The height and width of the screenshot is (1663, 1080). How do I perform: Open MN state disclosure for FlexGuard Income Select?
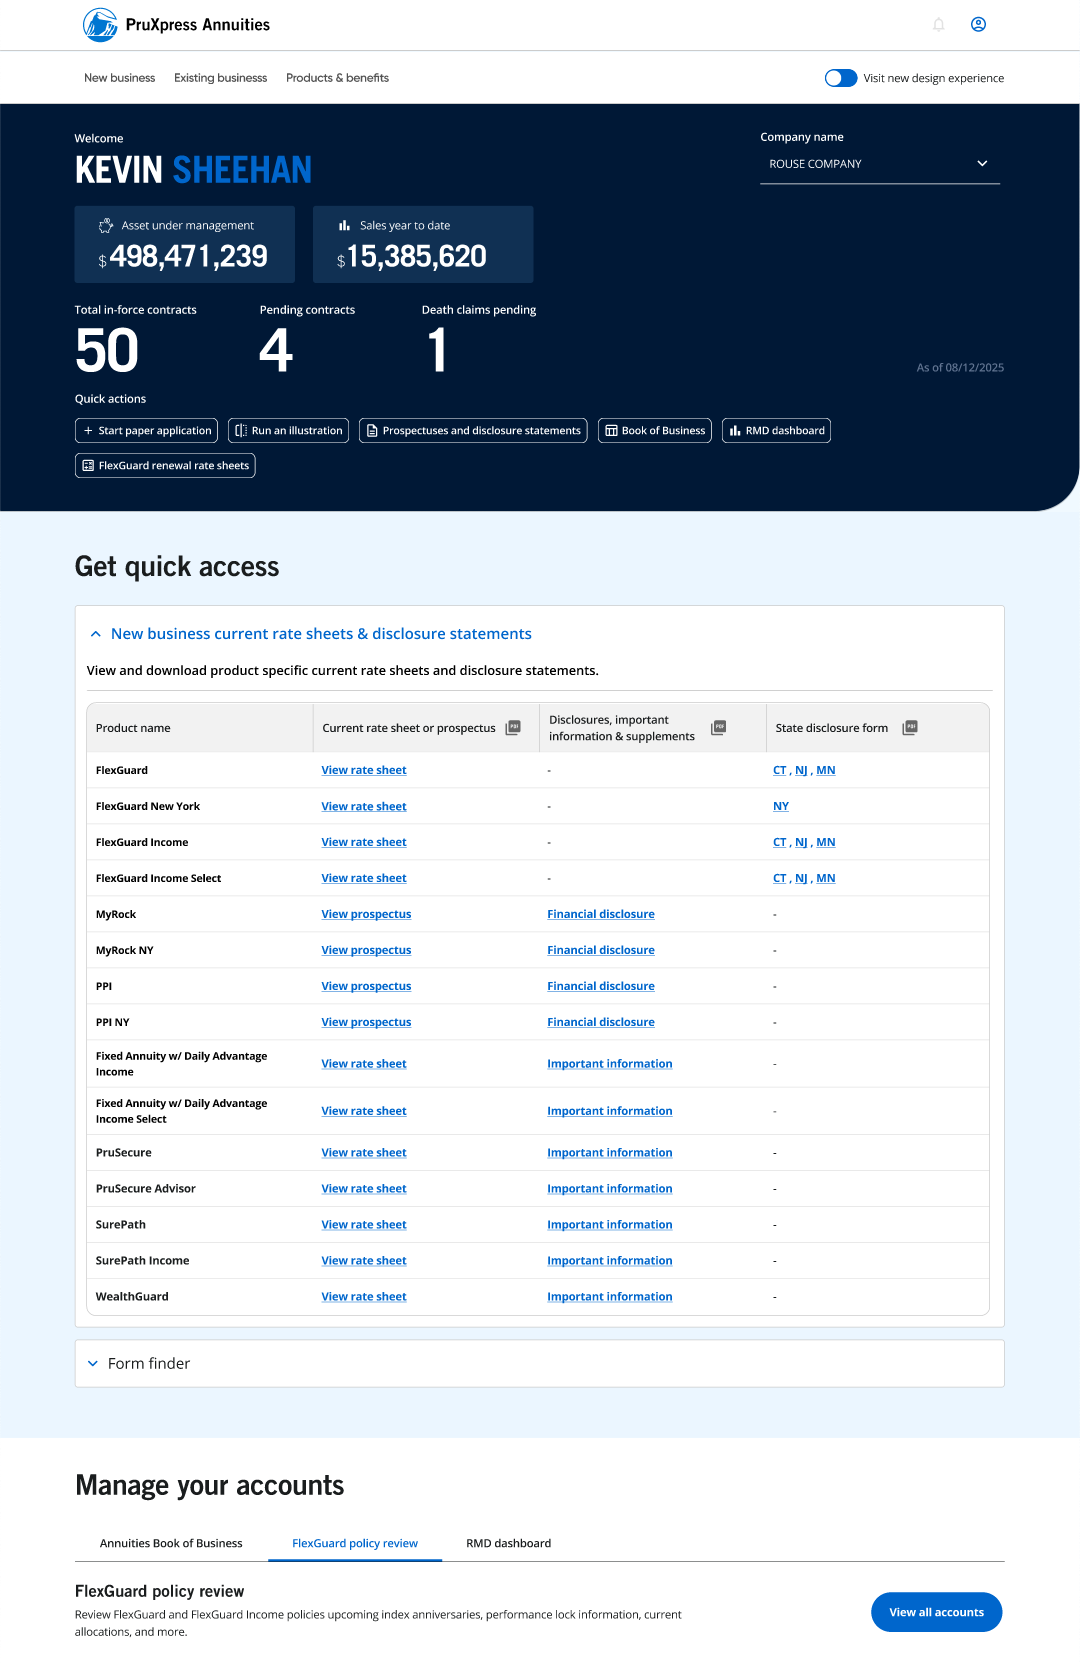click(x=826, y=878)
